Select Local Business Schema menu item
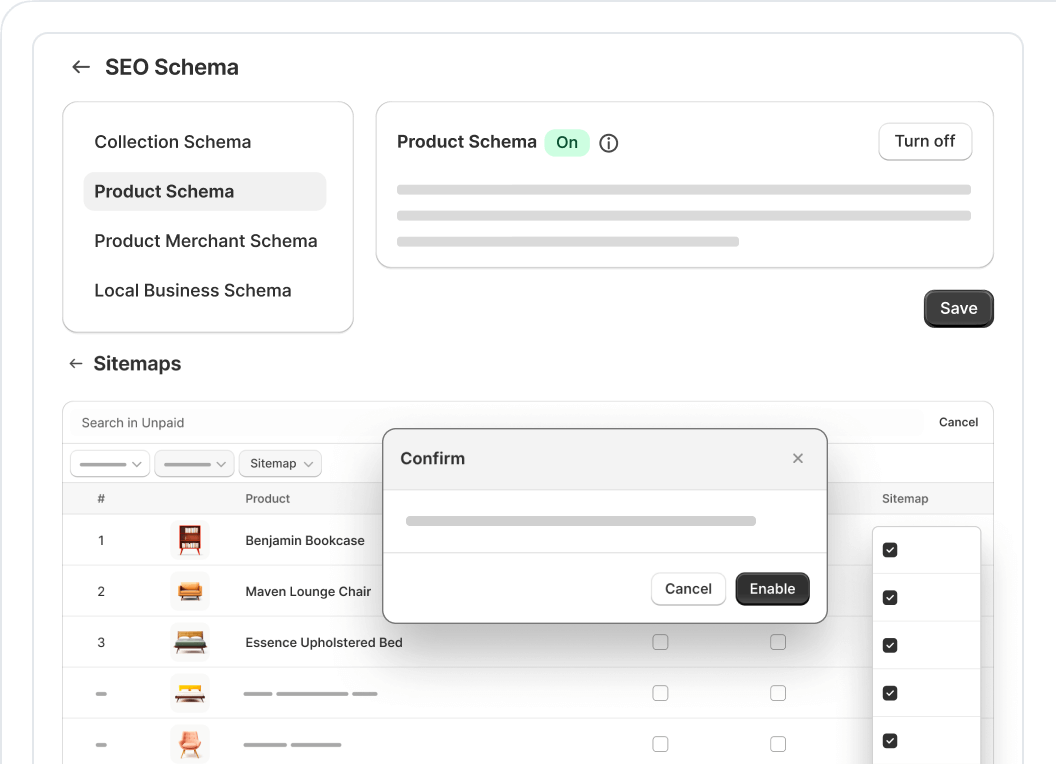The height and width of the screenshot is (764, 1056). (193, 291)
